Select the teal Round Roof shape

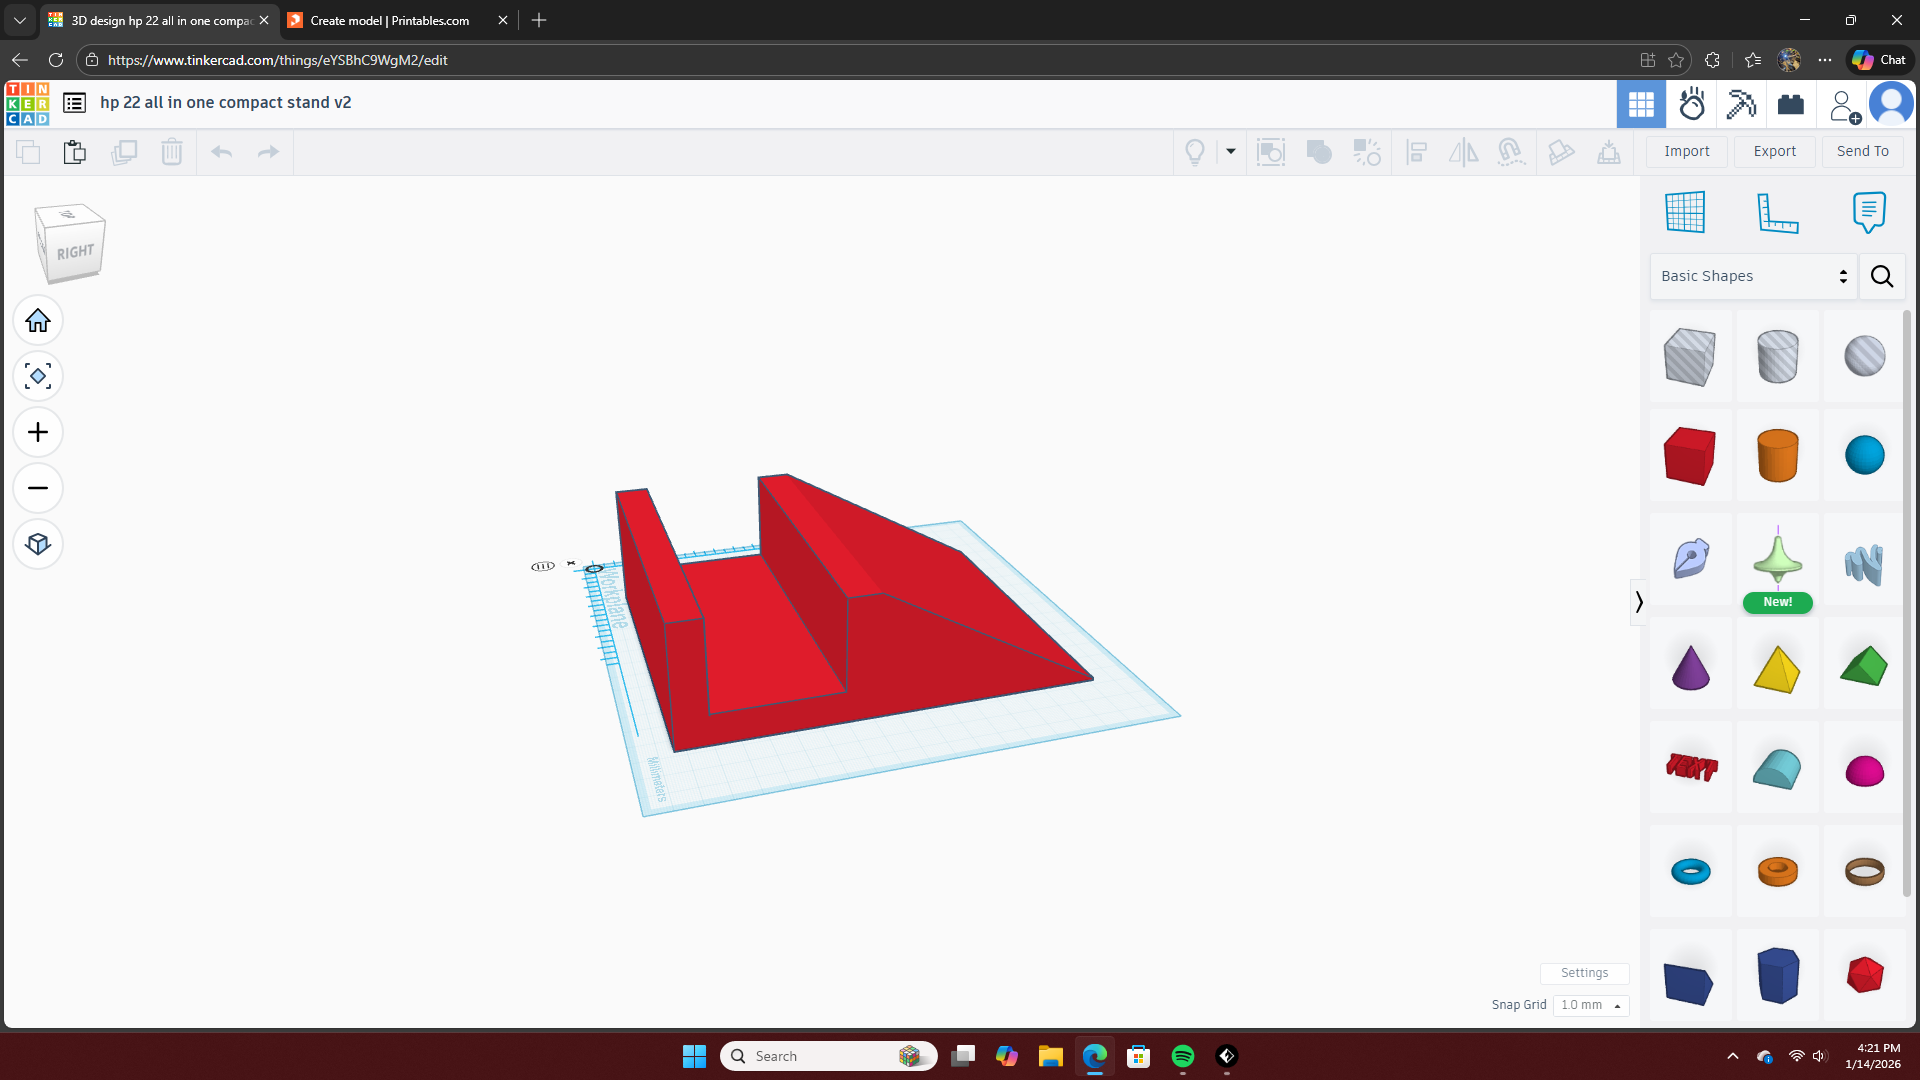point(1777,769)
